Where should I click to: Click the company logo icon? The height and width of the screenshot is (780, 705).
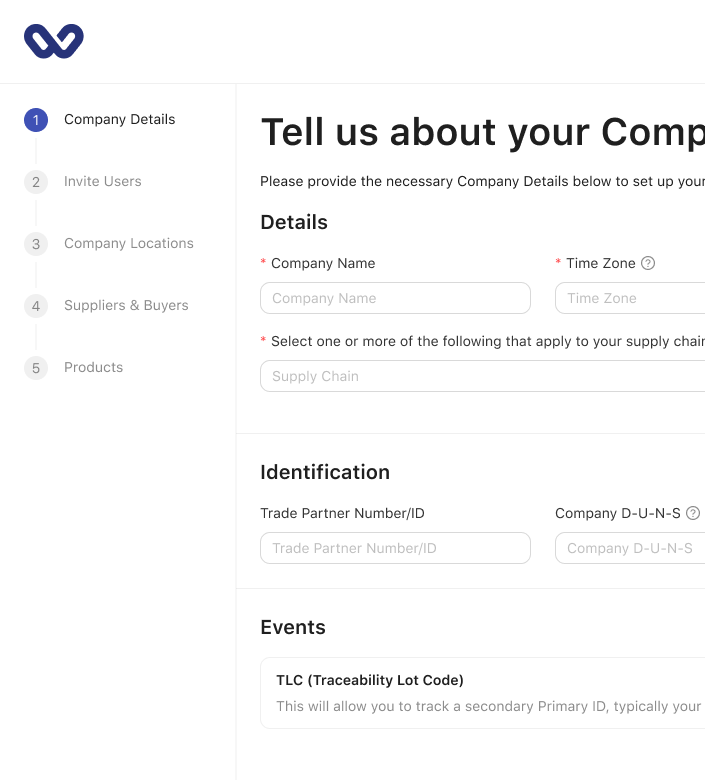coord(54,41)
